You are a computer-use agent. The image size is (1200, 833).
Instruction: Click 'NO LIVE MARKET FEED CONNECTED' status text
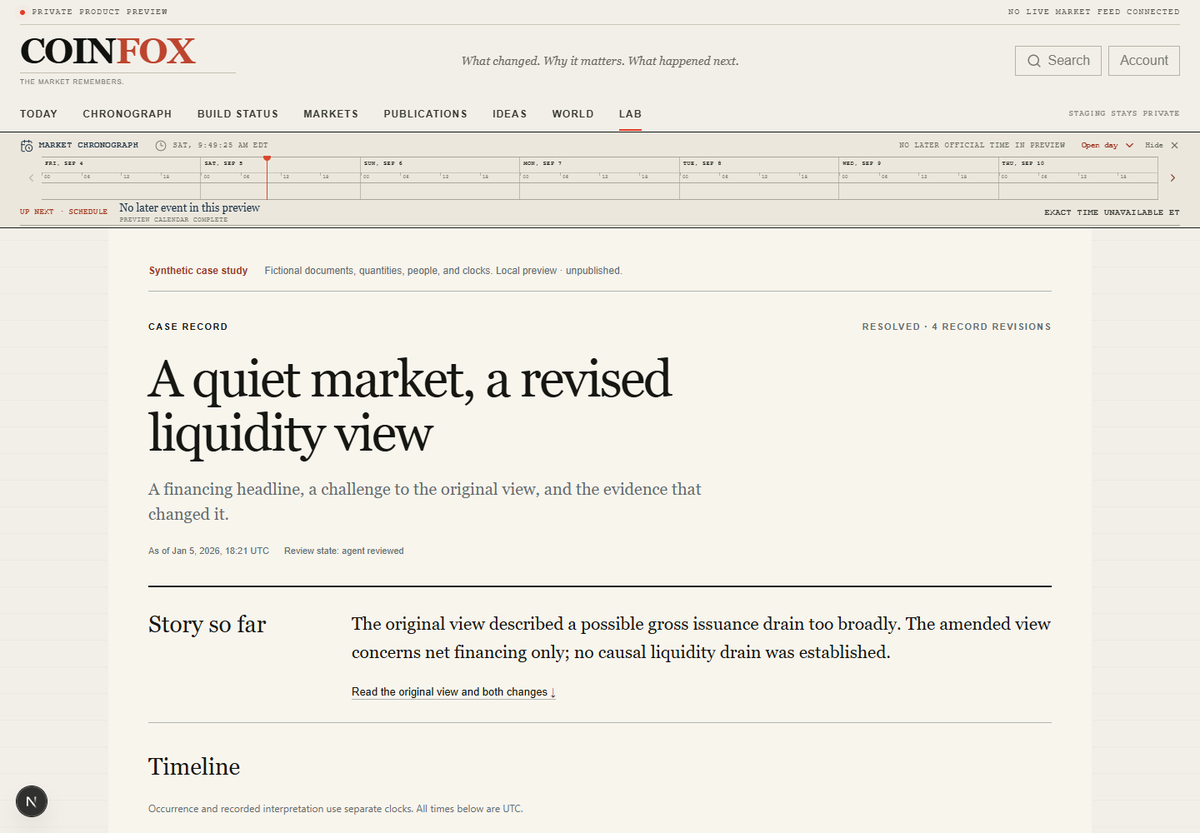coord(1094,12)
